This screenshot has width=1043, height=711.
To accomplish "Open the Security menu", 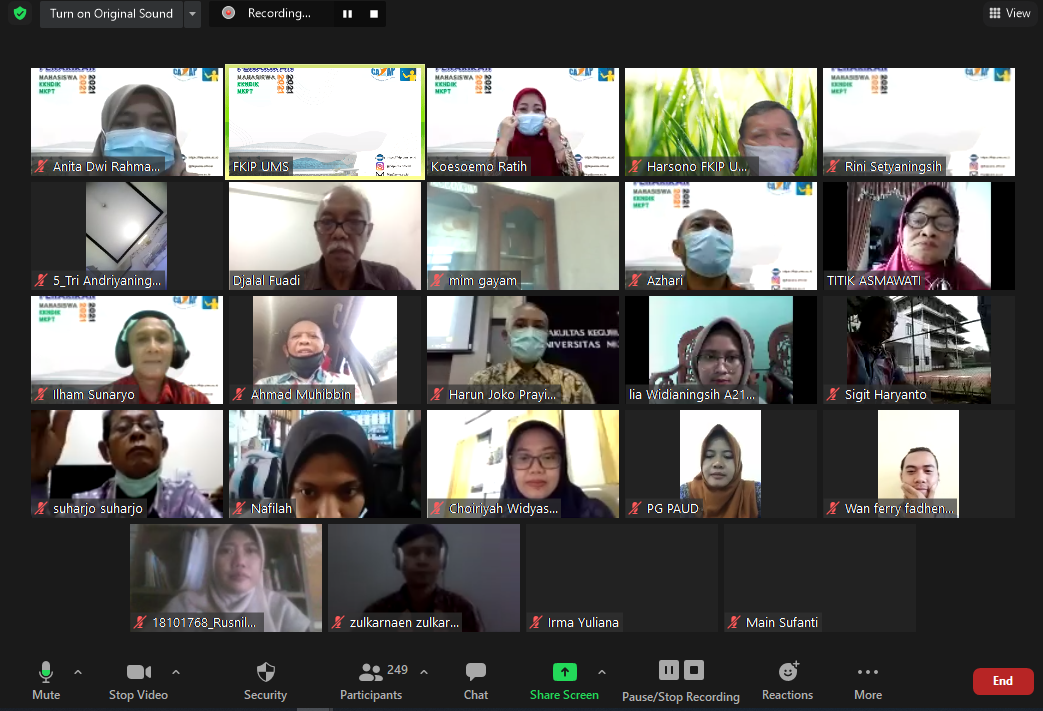I will (265, 680).
